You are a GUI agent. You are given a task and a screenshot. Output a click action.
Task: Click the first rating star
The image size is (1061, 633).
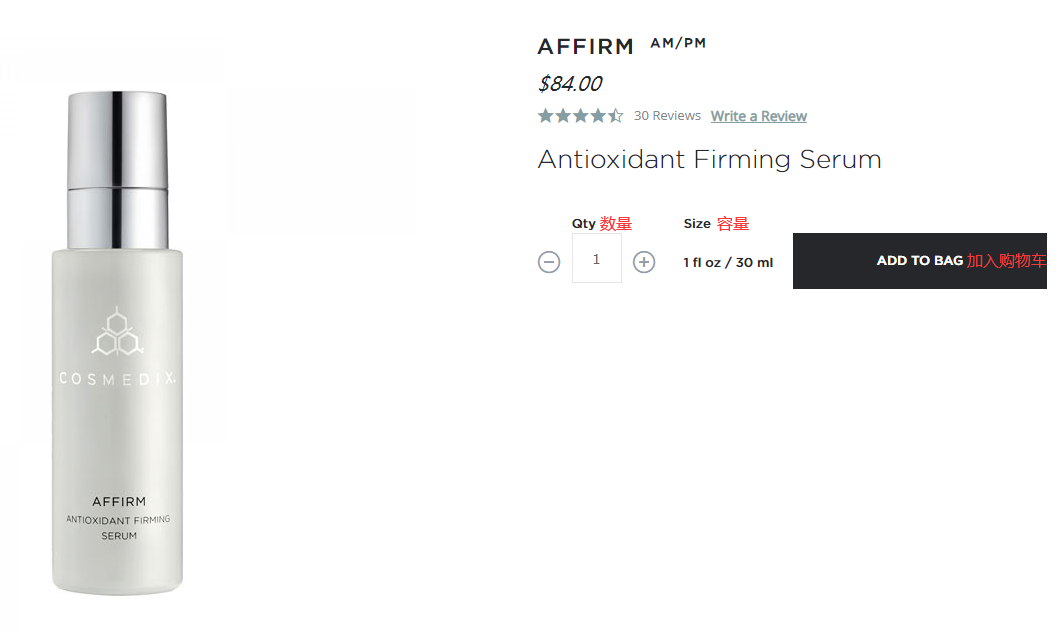pos(546,116)
